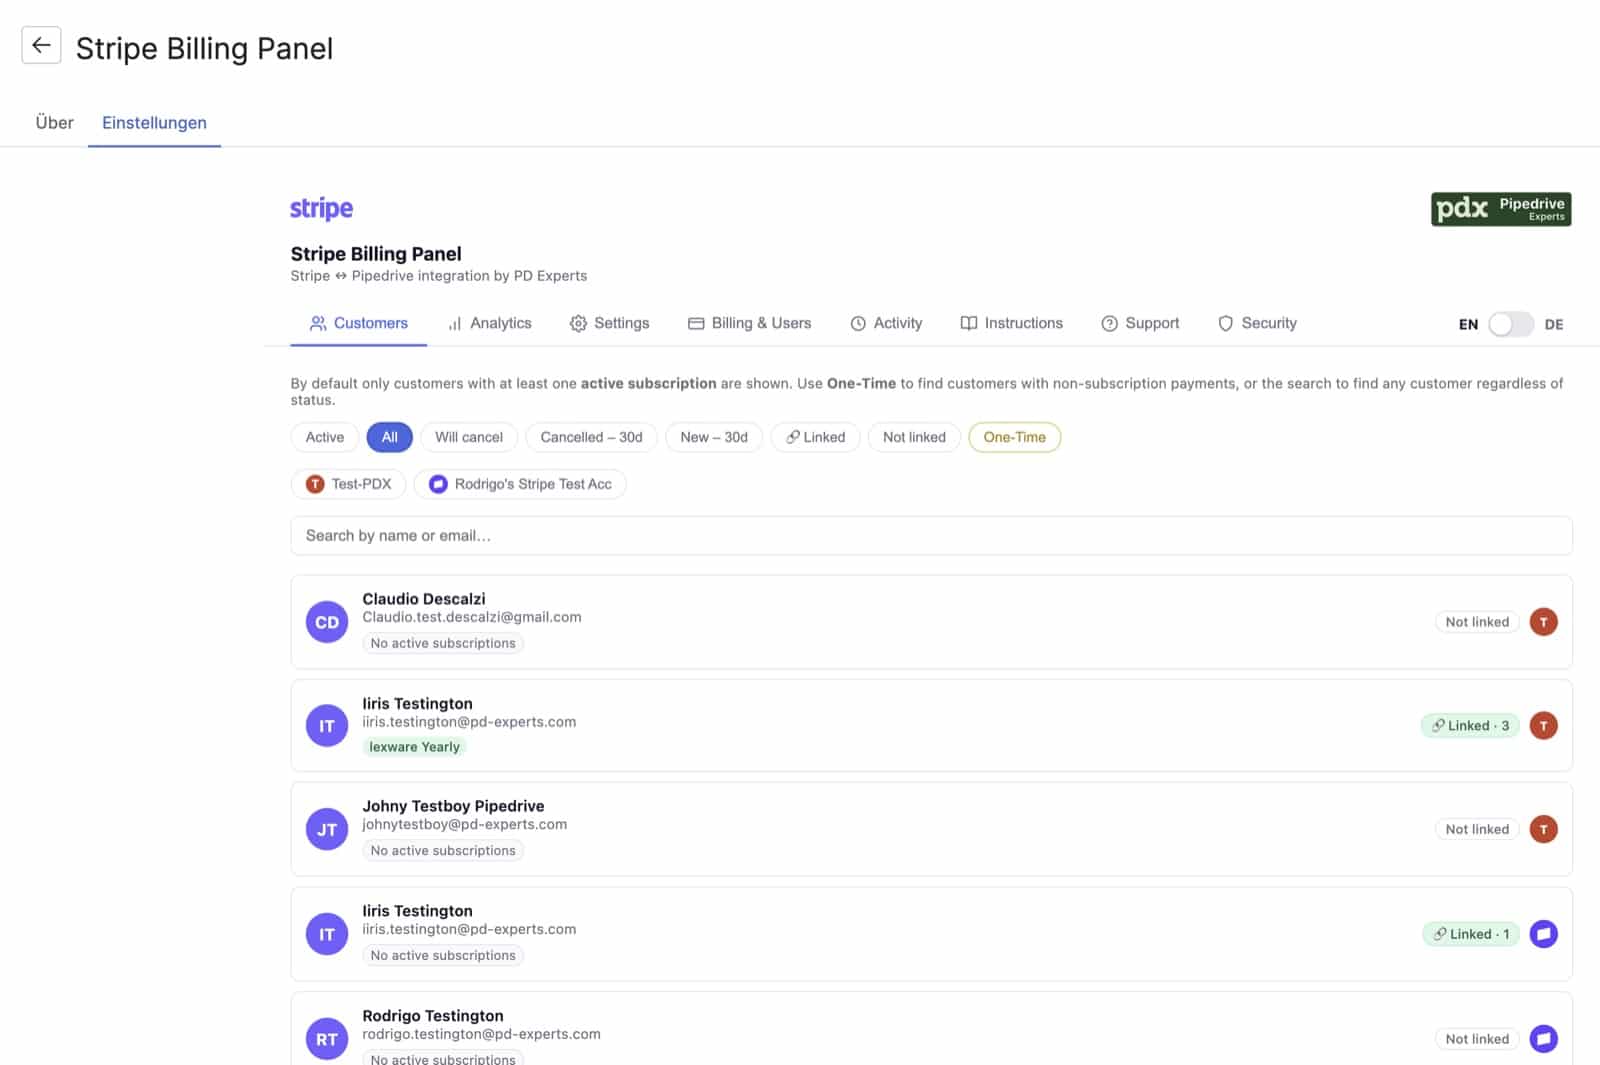Filter by New – 30d
This screenshot has width=1600, height=1065.
coord(714,437)
